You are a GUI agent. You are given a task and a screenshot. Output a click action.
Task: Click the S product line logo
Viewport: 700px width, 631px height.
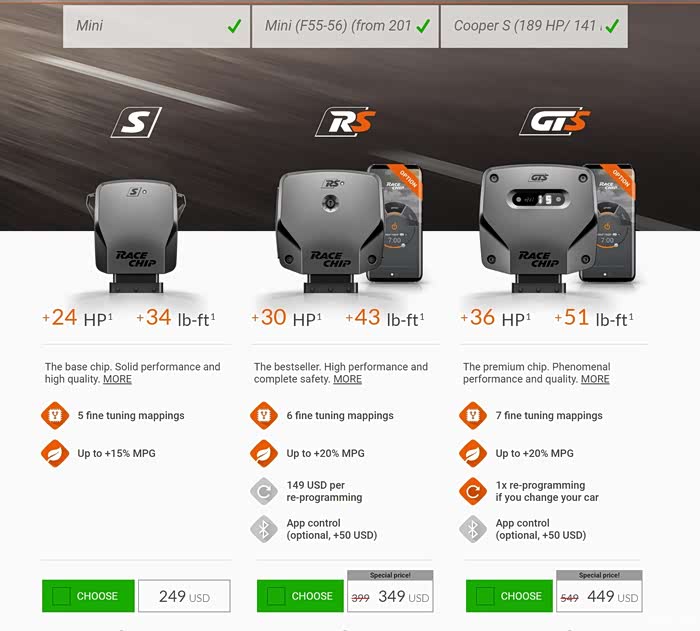coord(136,122)
